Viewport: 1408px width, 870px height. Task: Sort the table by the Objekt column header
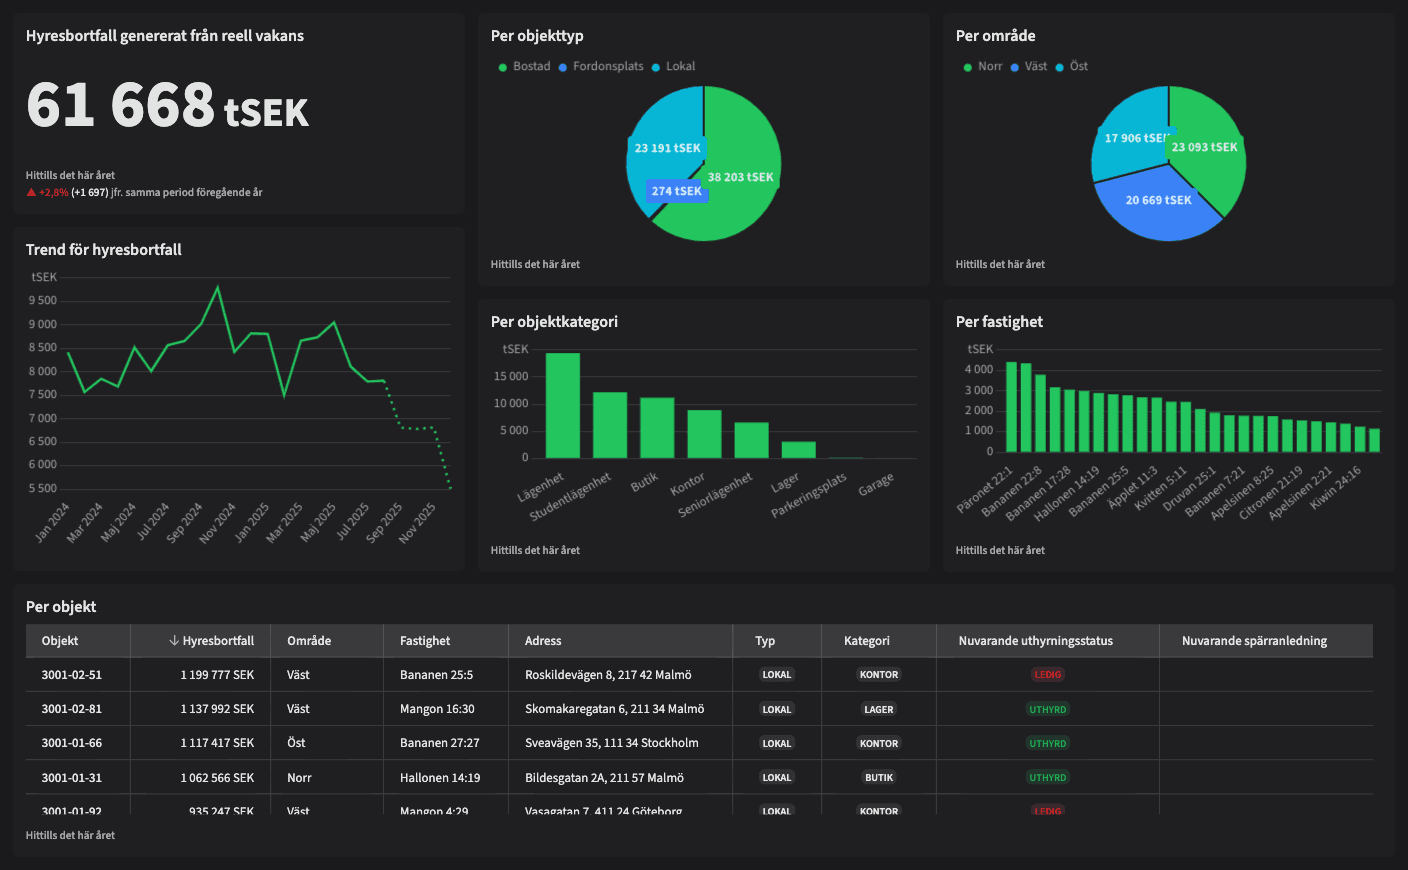60,641
